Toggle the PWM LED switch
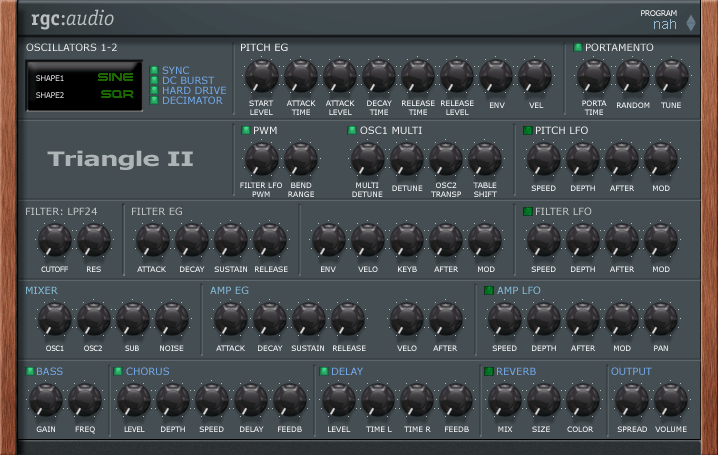The width and height of the screenshot is (718, 455). pos(246,130)
